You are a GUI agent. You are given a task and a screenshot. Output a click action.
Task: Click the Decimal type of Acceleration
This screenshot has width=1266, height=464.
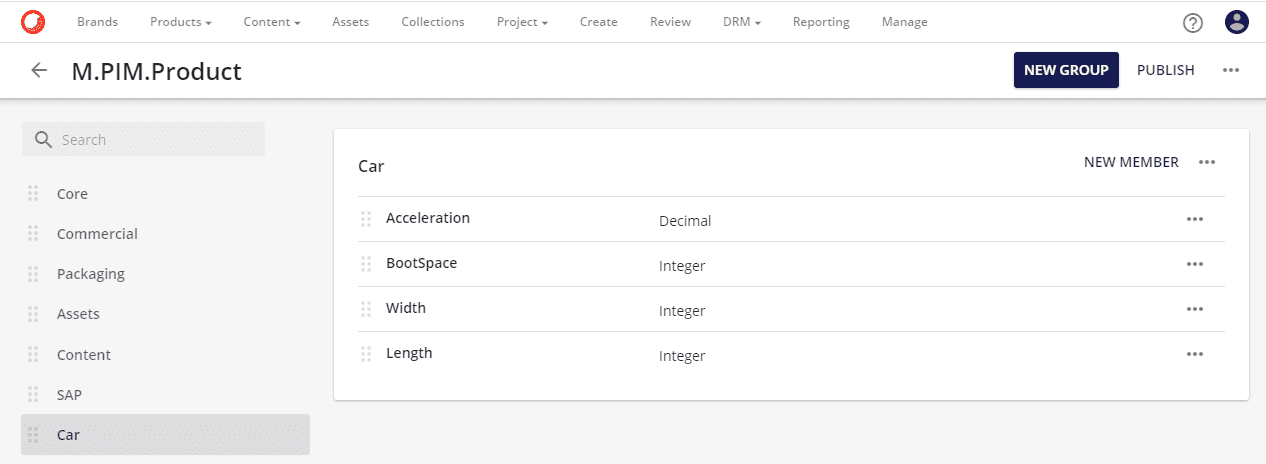685,221
